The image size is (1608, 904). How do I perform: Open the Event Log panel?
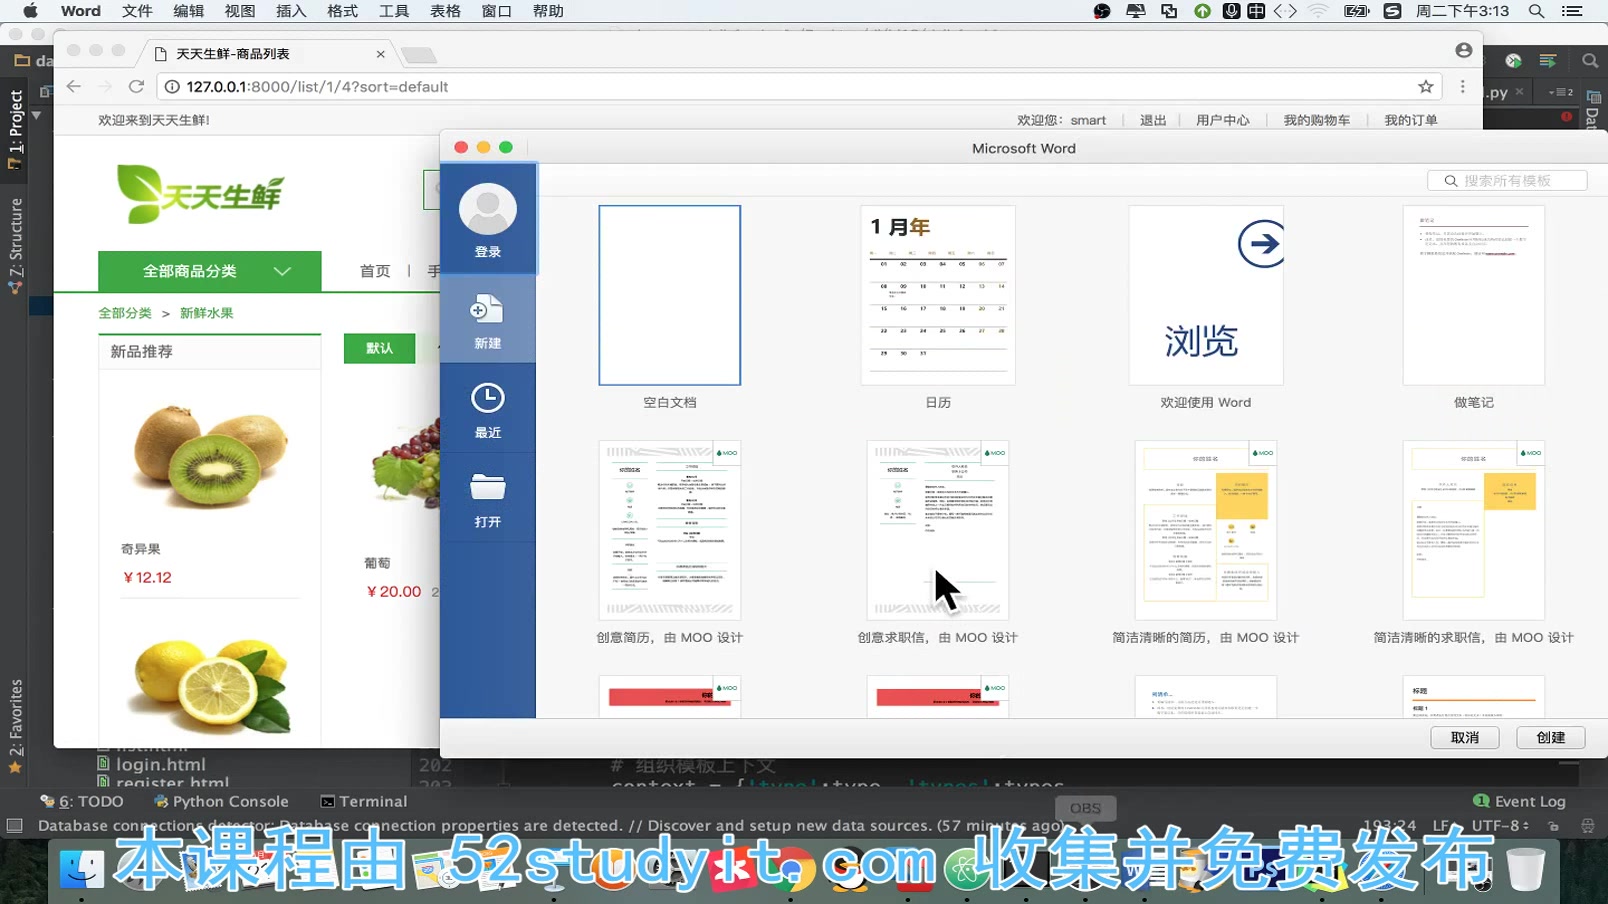tap(1520, 801)
